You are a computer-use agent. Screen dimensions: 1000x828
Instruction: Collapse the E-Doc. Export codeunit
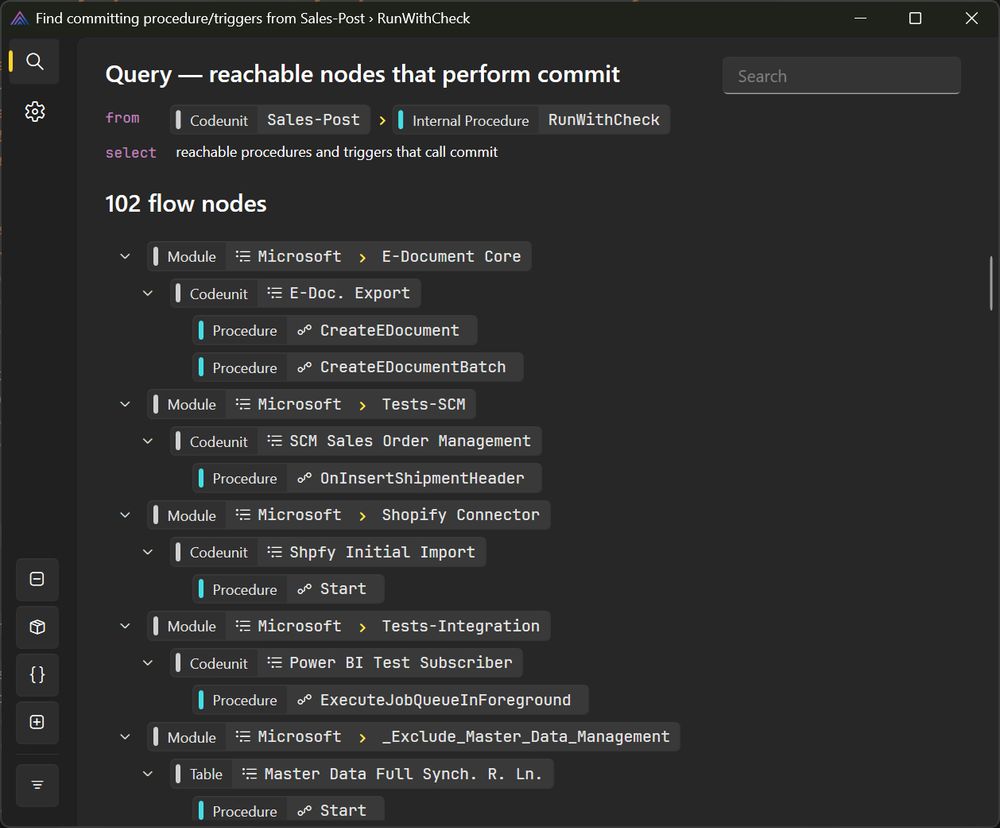pyautogui.click(x=148, y=293)
